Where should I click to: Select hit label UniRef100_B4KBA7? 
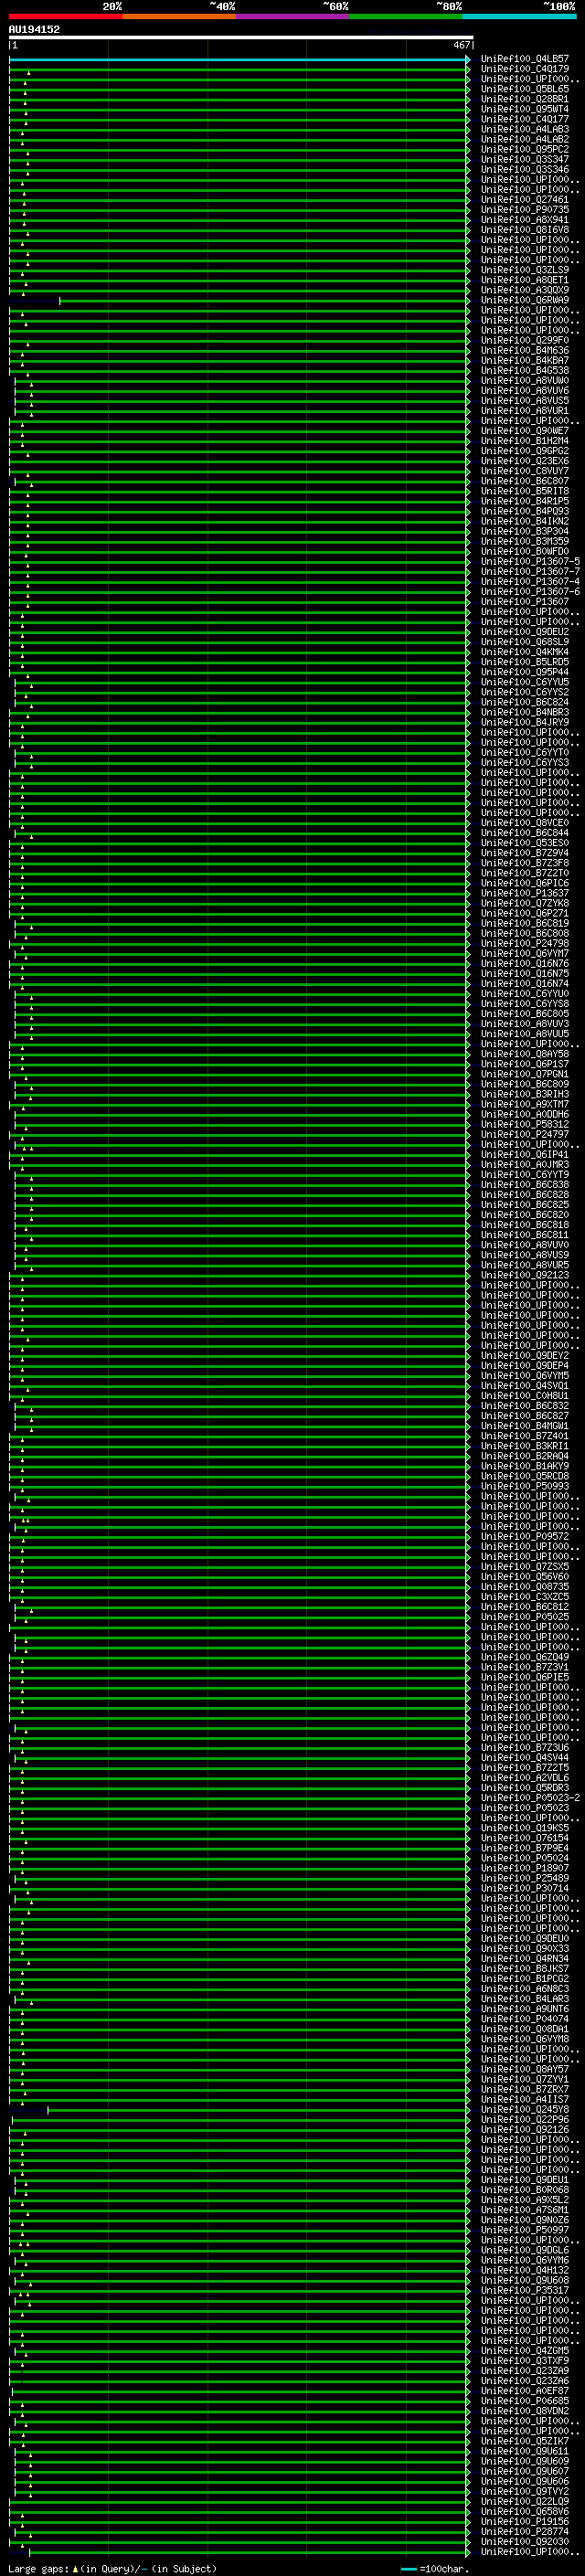point(524,361)
